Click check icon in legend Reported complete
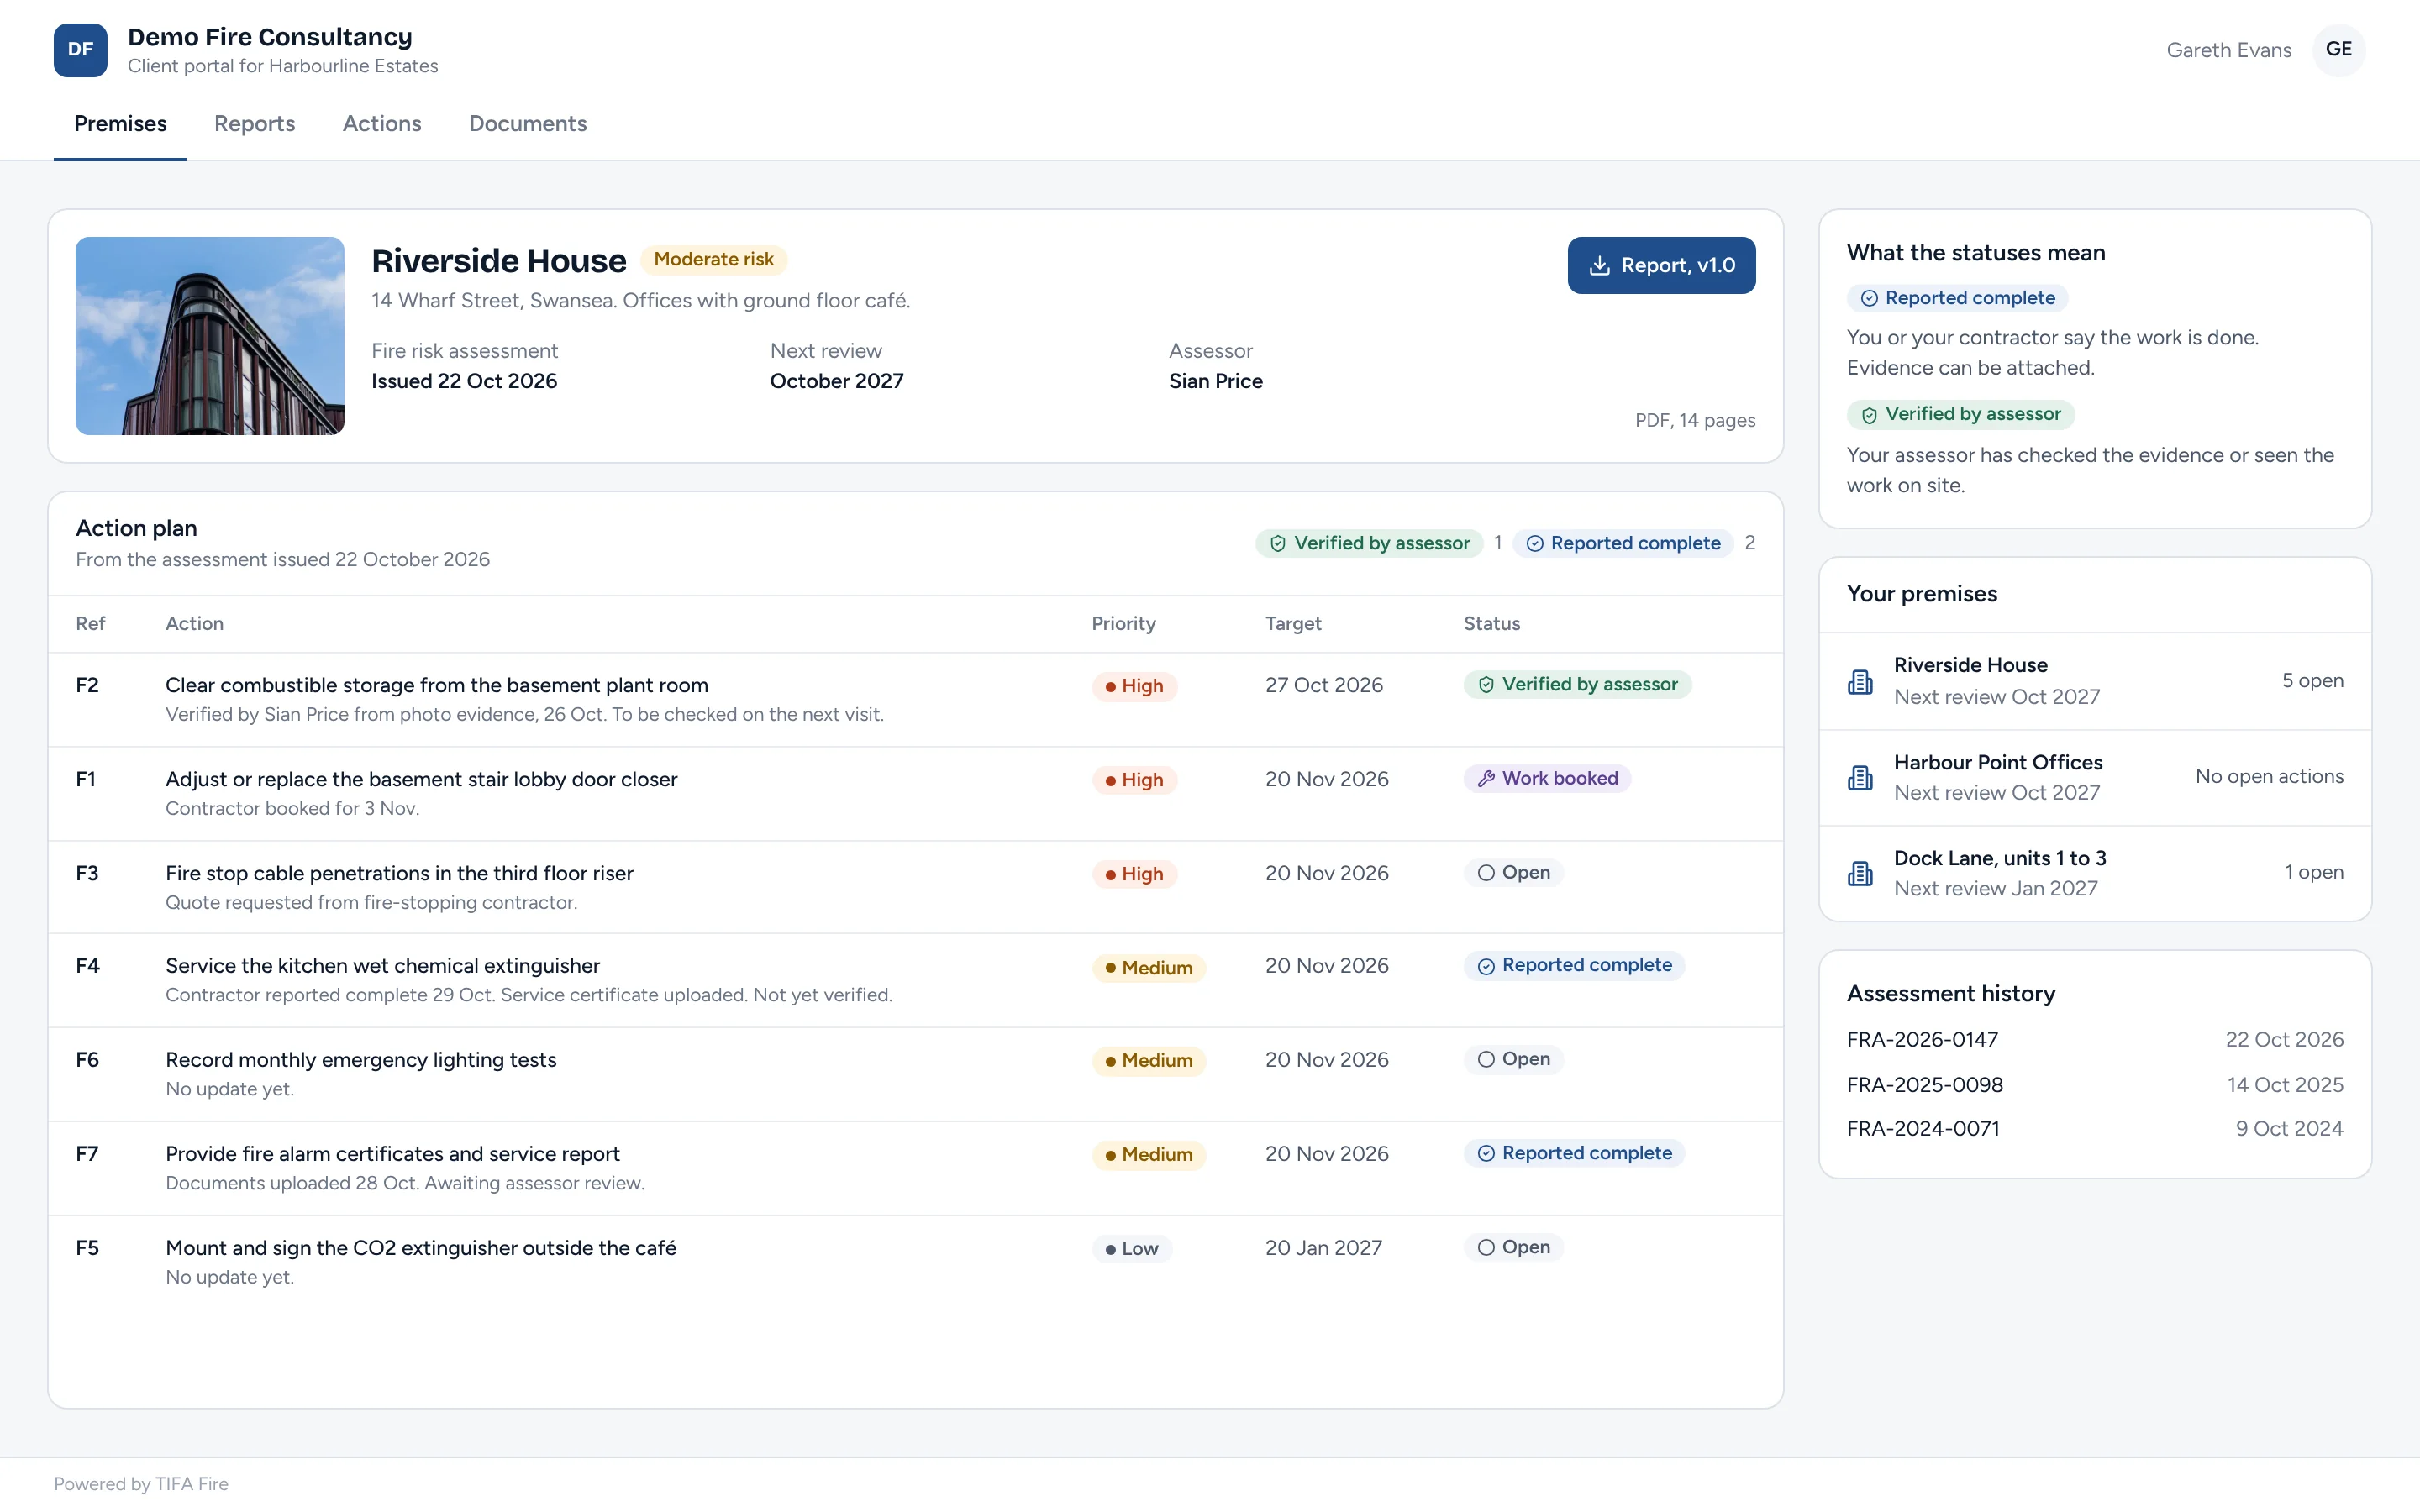2420x1512 pixels. coord(1869,298)
